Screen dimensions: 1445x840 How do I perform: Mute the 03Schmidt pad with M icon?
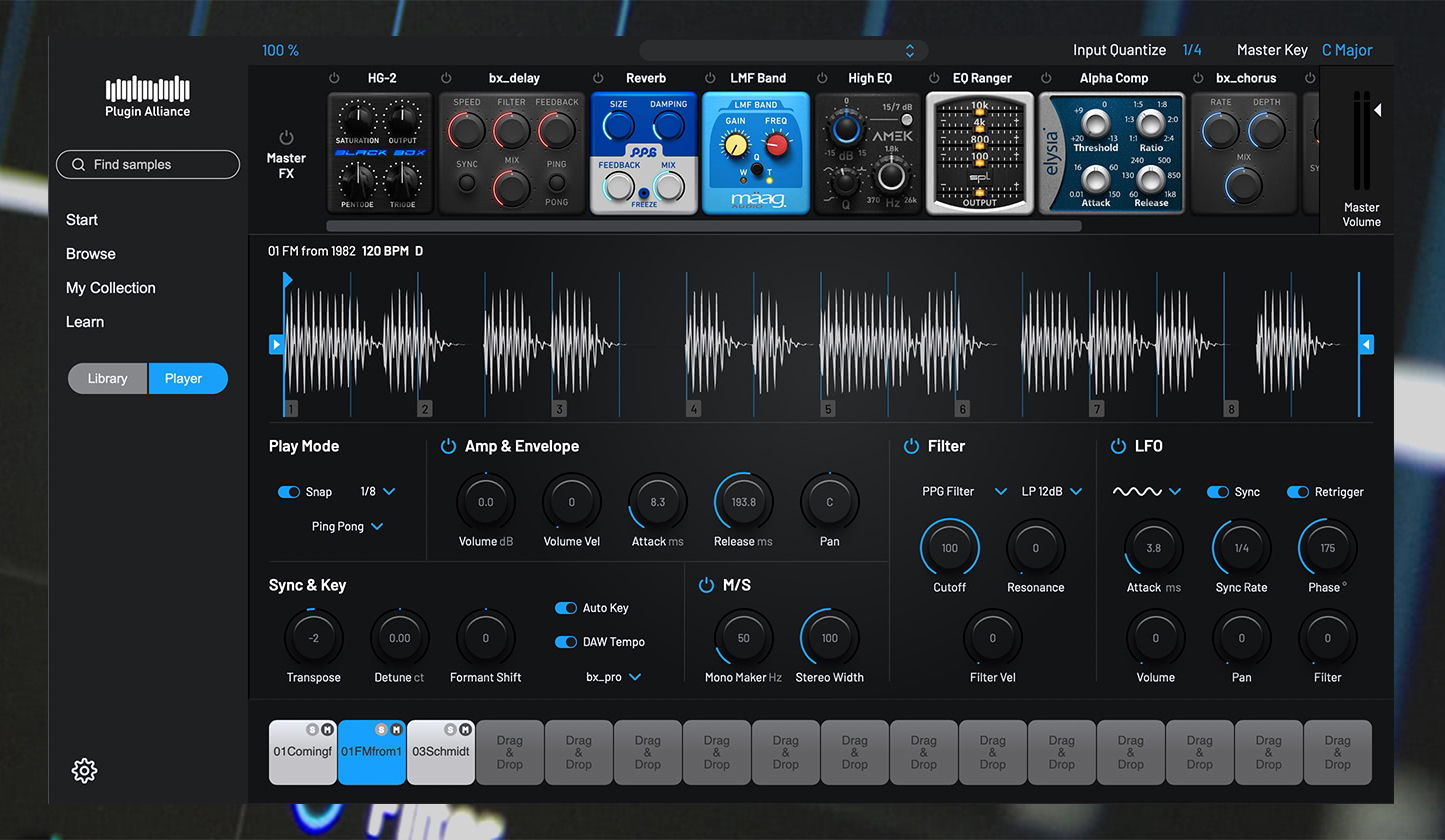464,730
